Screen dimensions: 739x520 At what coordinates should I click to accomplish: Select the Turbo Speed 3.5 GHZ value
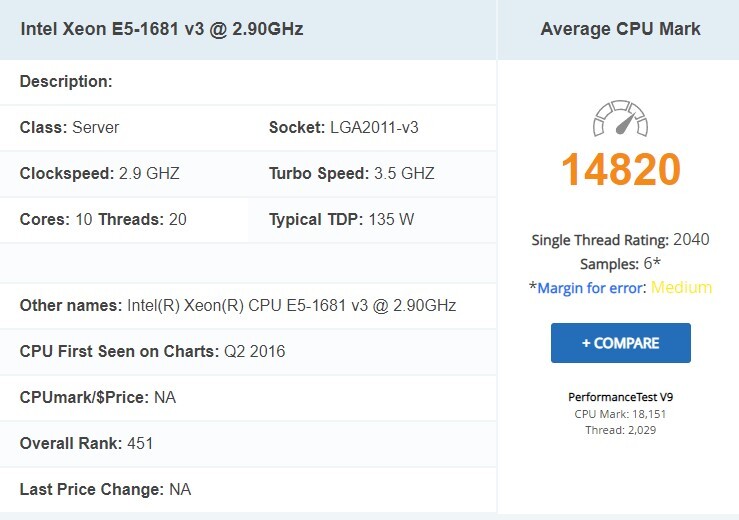tap(351, 173)
